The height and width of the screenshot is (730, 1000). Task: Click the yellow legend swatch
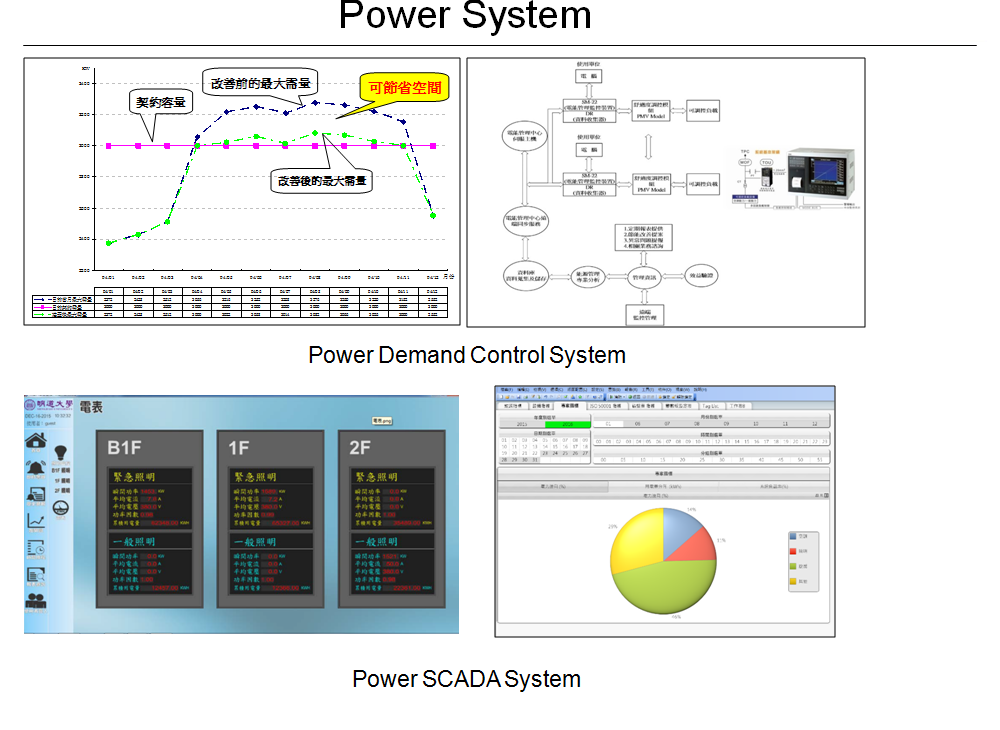tap(793, 581)
